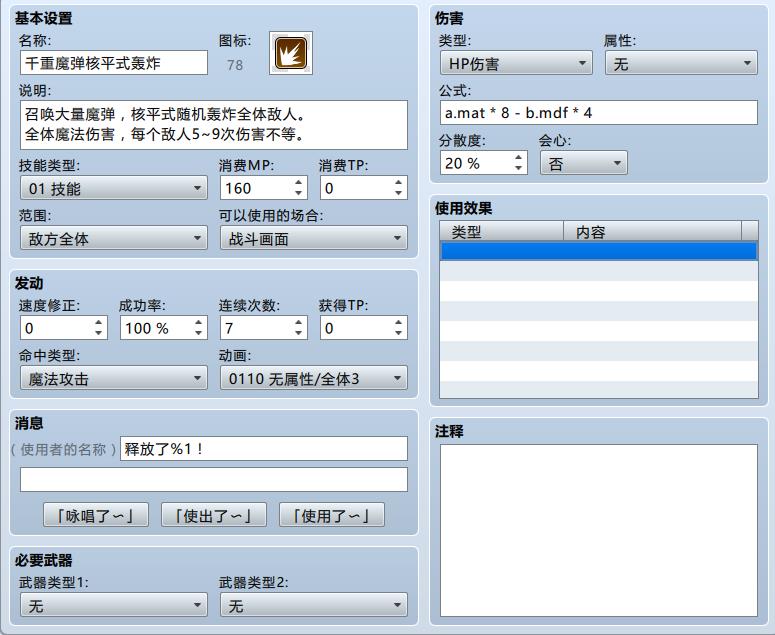Click the 说明 description text box
The width and height of the screenshot is (775, 635).
(x=214, y=125)
